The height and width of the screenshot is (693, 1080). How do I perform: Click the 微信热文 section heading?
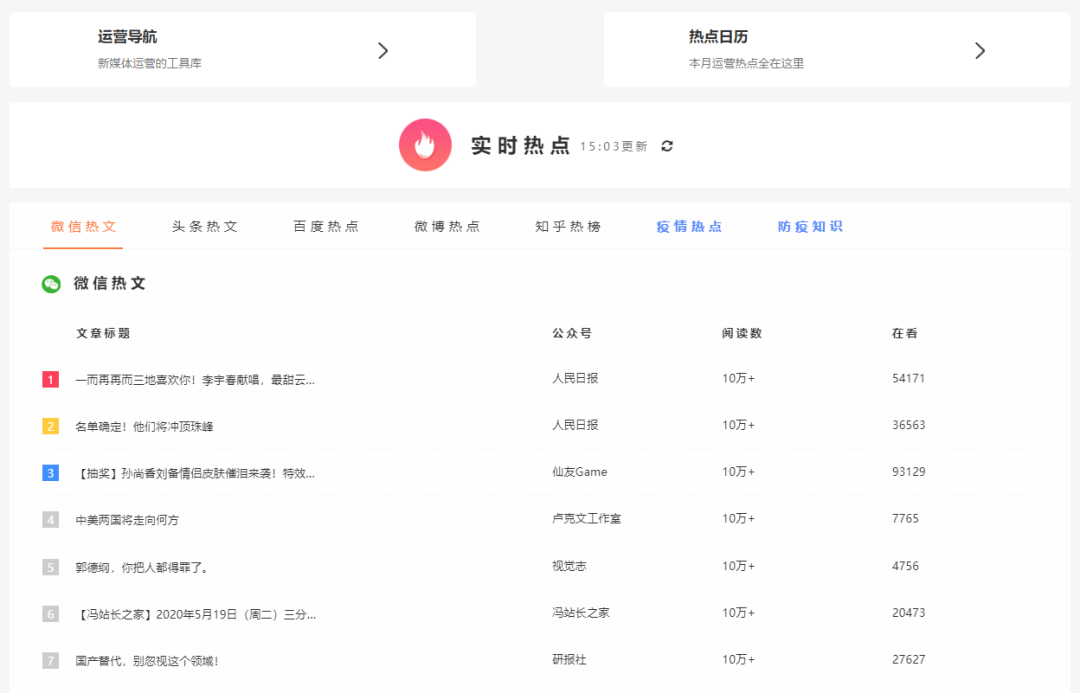tap(110, 283)
